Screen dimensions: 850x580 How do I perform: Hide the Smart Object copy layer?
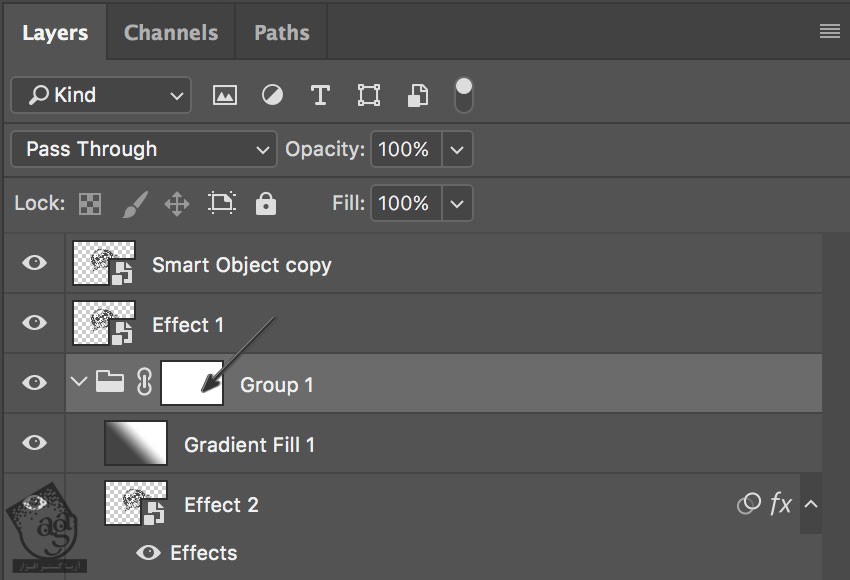click(35, 263)
